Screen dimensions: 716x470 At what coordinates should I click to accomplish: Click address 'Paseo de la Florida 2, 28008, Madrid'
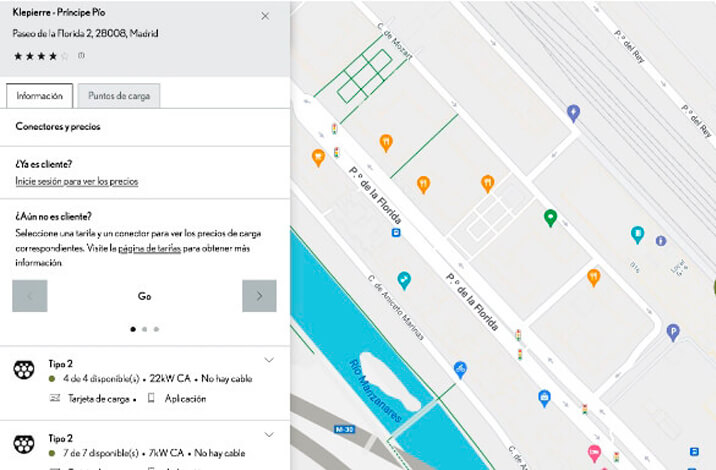pyautogui.click(x=85, y=33)
